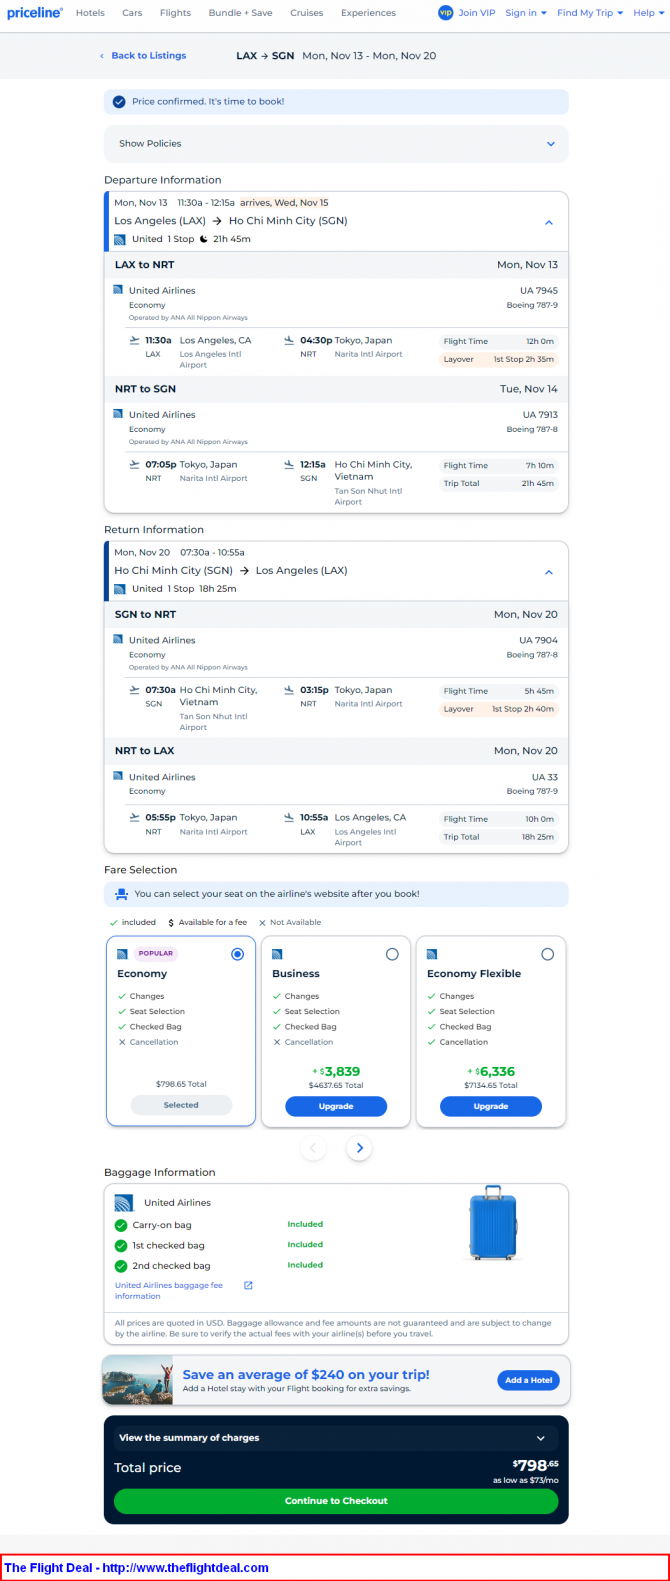Collapse the departure flight details
The width and height of the screenshot is (670, 1581).
tap(548, 222)
